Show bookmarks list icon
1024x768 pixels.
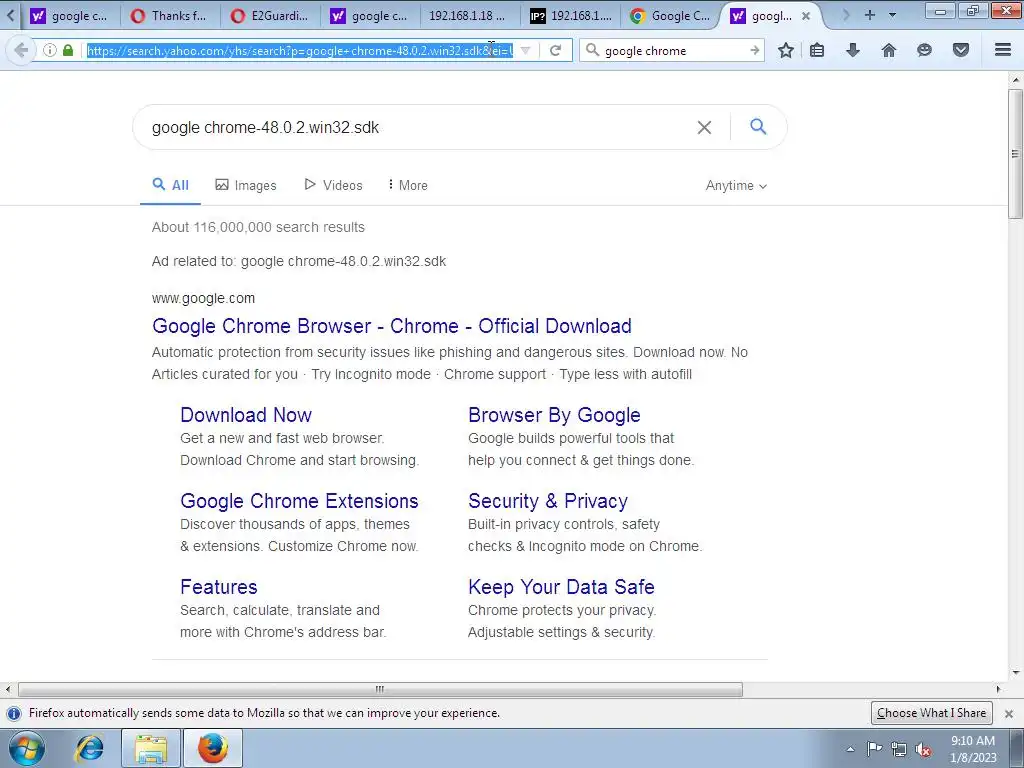point(817,50)
